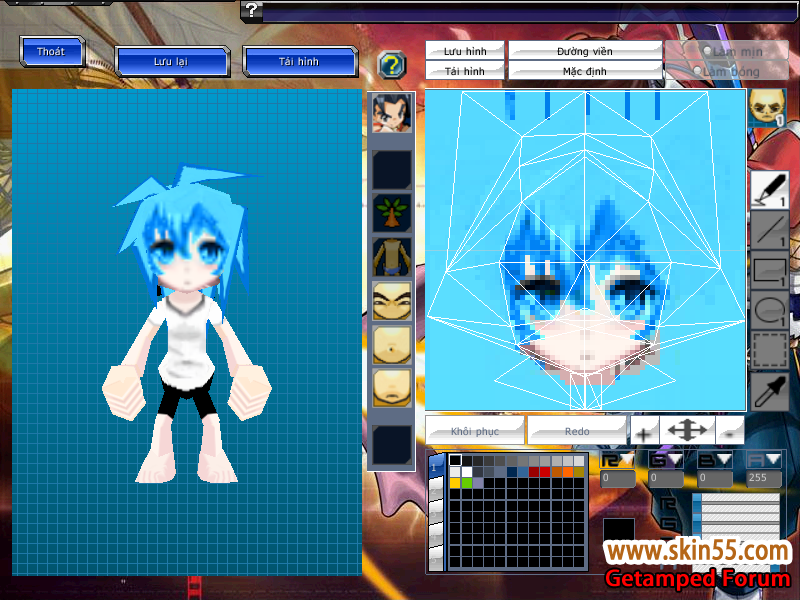Image resolution: width=800 pixels, height=600 pixels.
Task: Click the four-way move arrows icon
Action: (687, 431)
